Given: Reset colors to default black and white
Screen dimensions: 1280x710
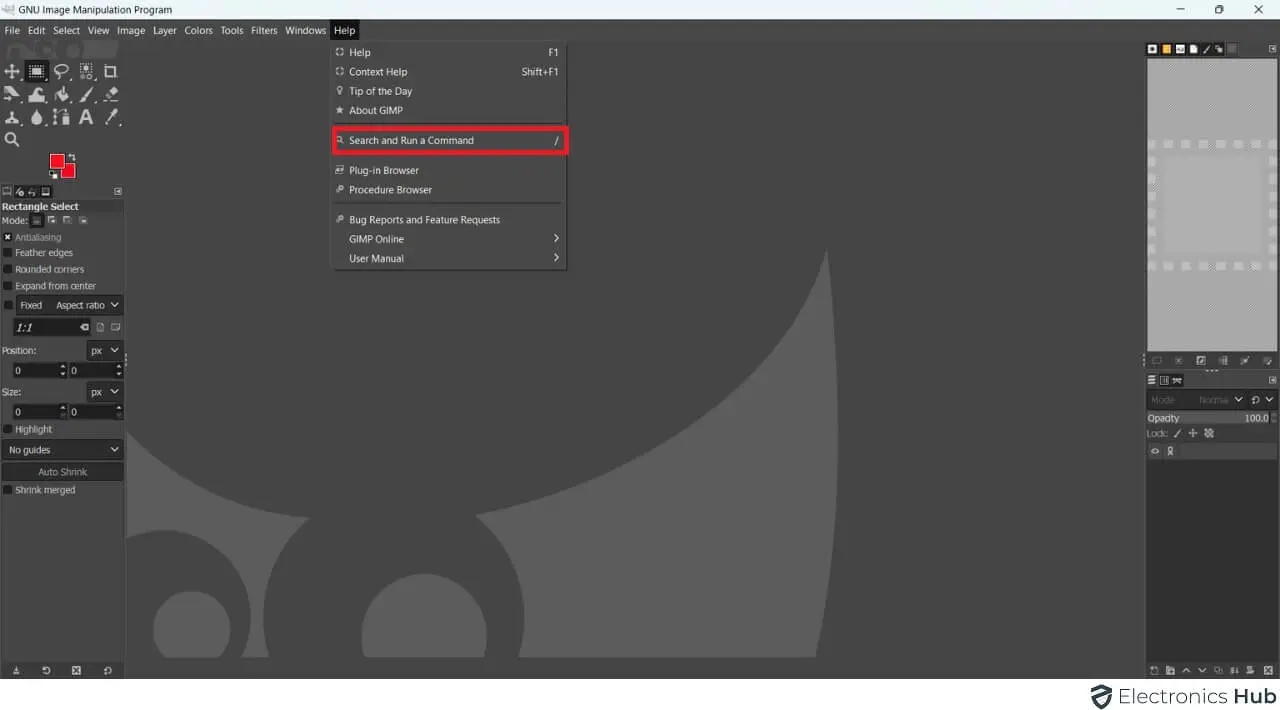Looking at the screenshot, I should tap(54, 175).
